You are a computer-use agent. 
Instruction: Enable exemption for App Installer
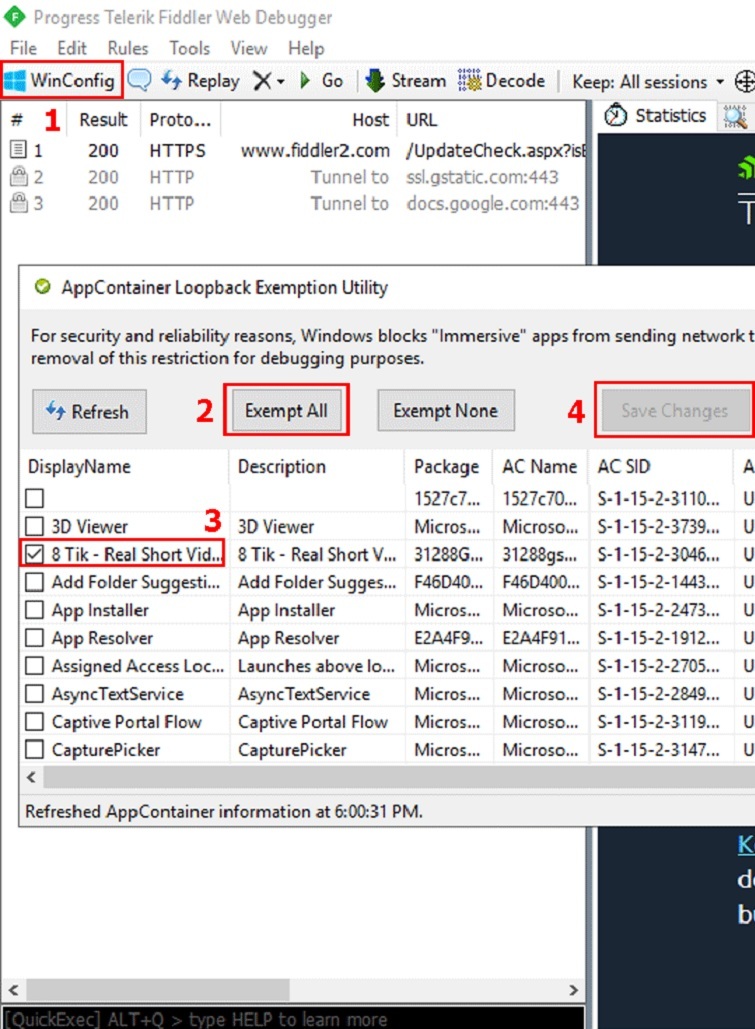click(x=35, y=610)
